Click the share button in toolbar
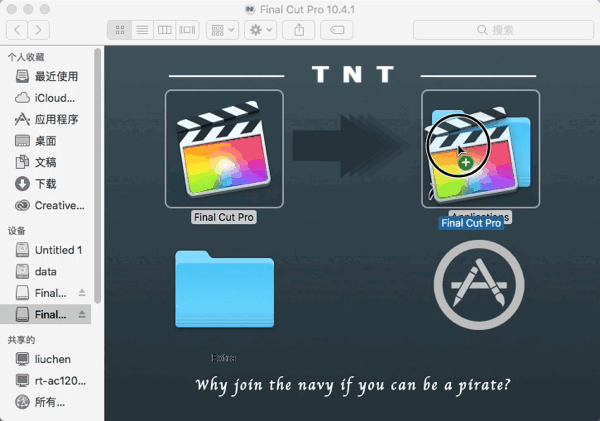Viewport: 600px width, 421px height. (x=299, y=30)
